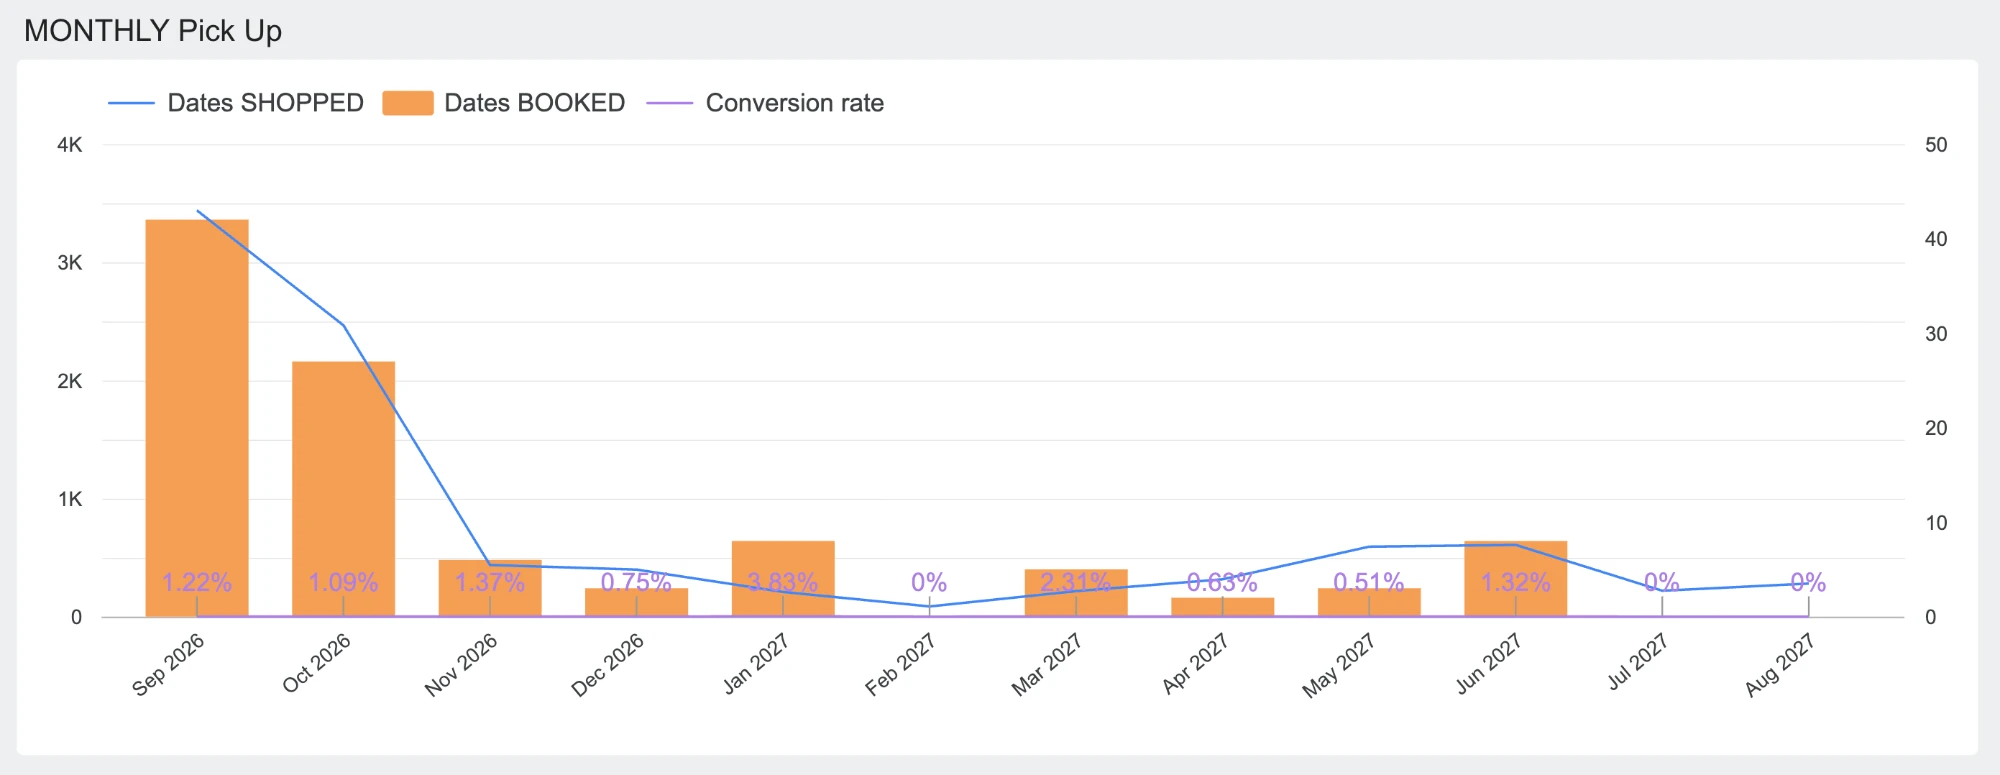Select the Jun 2027 orange bar
Viewport: 2000px width, 775px height.
pos(1516,579)
